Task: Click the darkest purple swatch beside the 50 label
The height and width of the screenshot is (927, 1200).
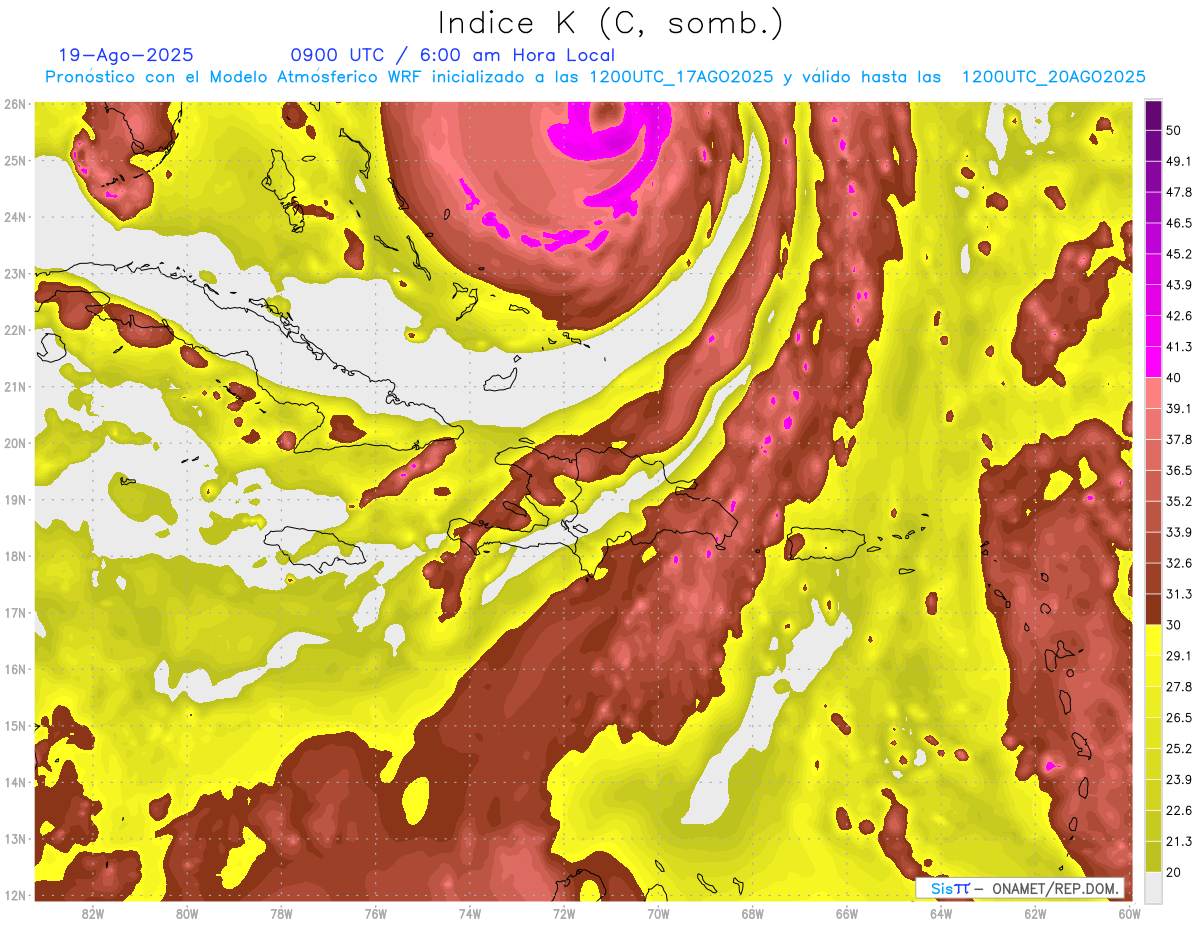Action: pyautogui.click(x=1153, y=115)
